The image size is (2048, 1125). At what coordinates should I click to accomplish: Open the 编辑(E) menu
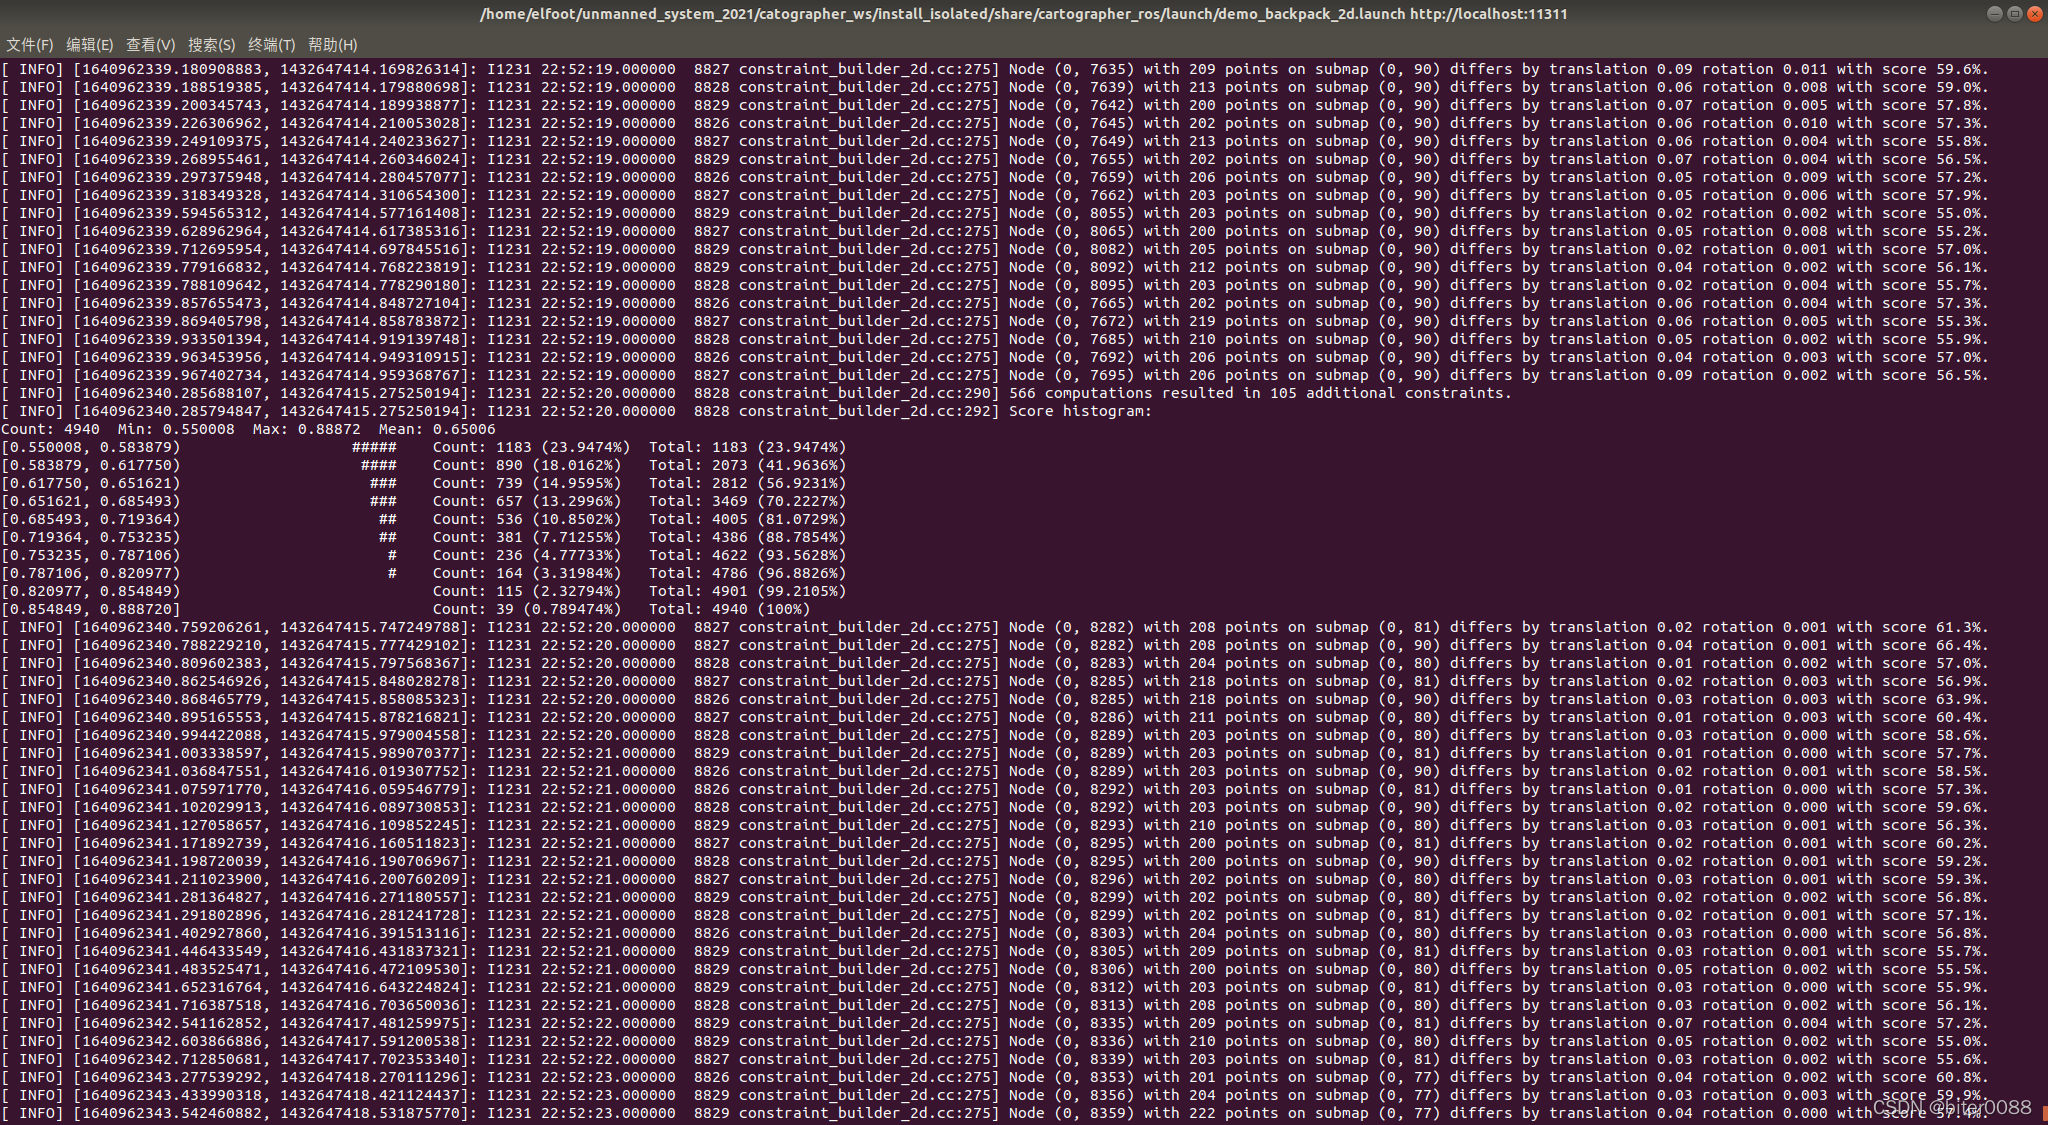tap(89, 45)
